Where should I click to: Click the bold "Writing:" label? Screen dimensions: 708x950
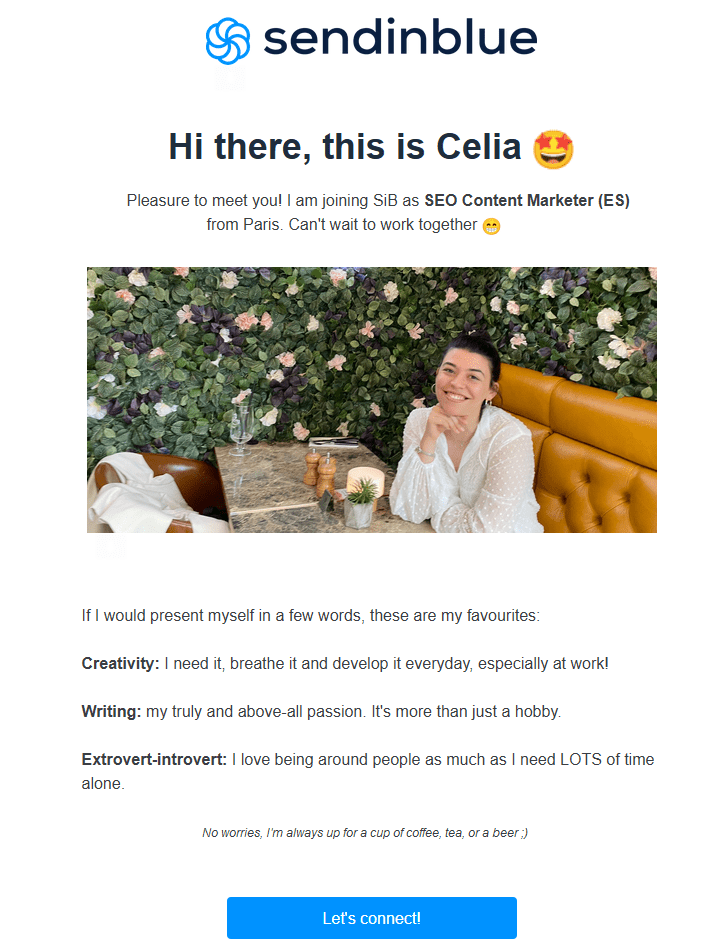tap(111, 711)
